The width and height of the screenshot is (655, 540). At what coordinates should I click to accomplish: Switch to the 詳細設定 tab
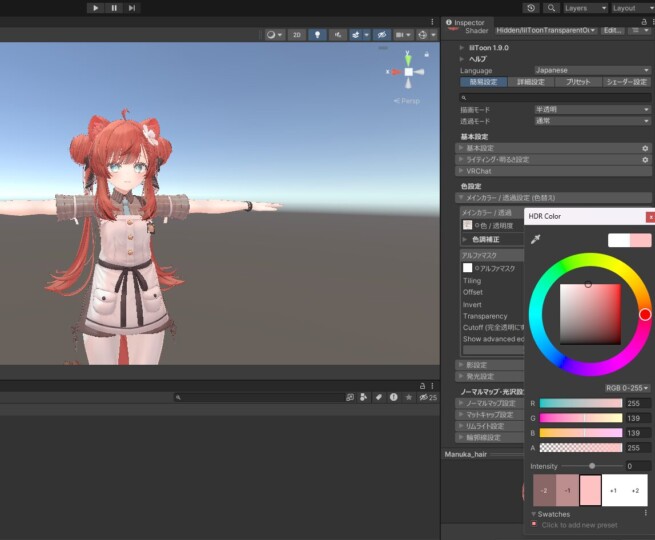(x=531, y=82)
